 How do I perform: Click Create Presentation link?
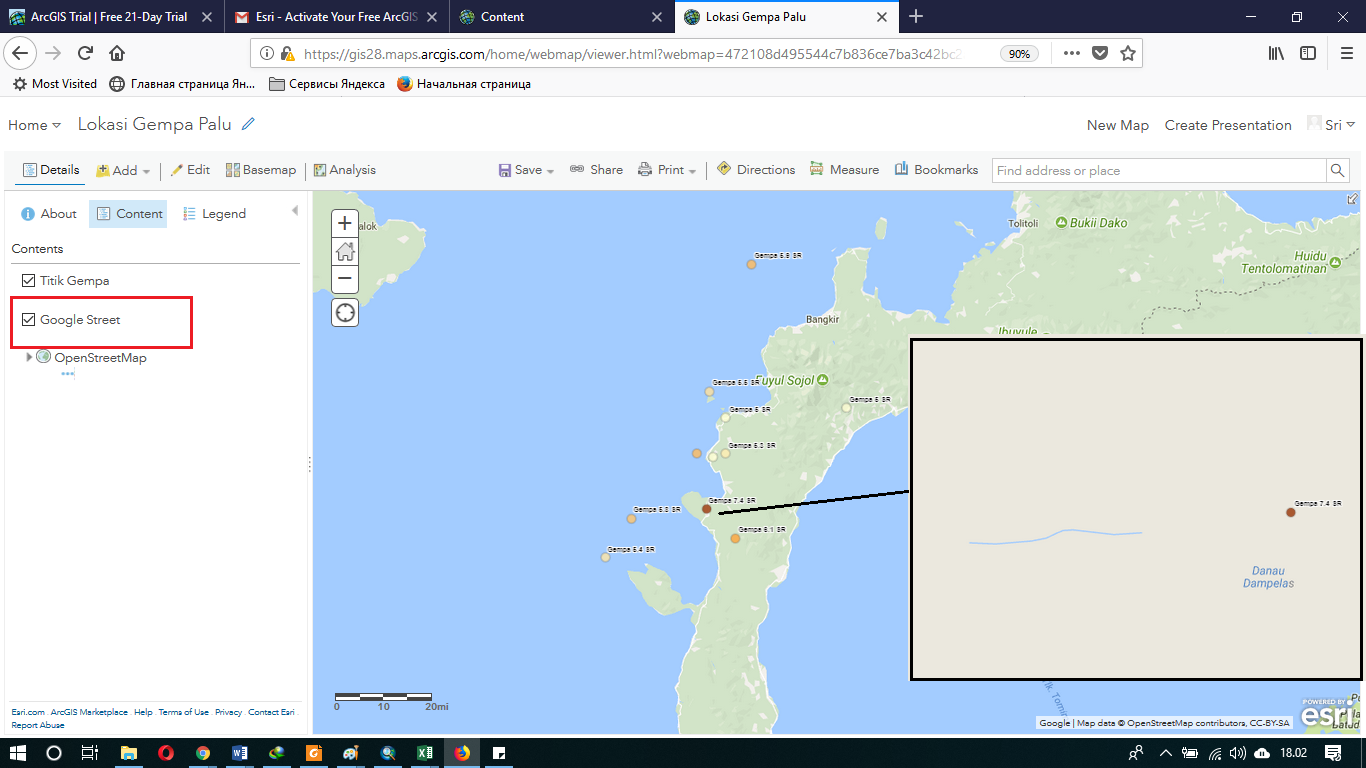click(x=1228, y=125)
